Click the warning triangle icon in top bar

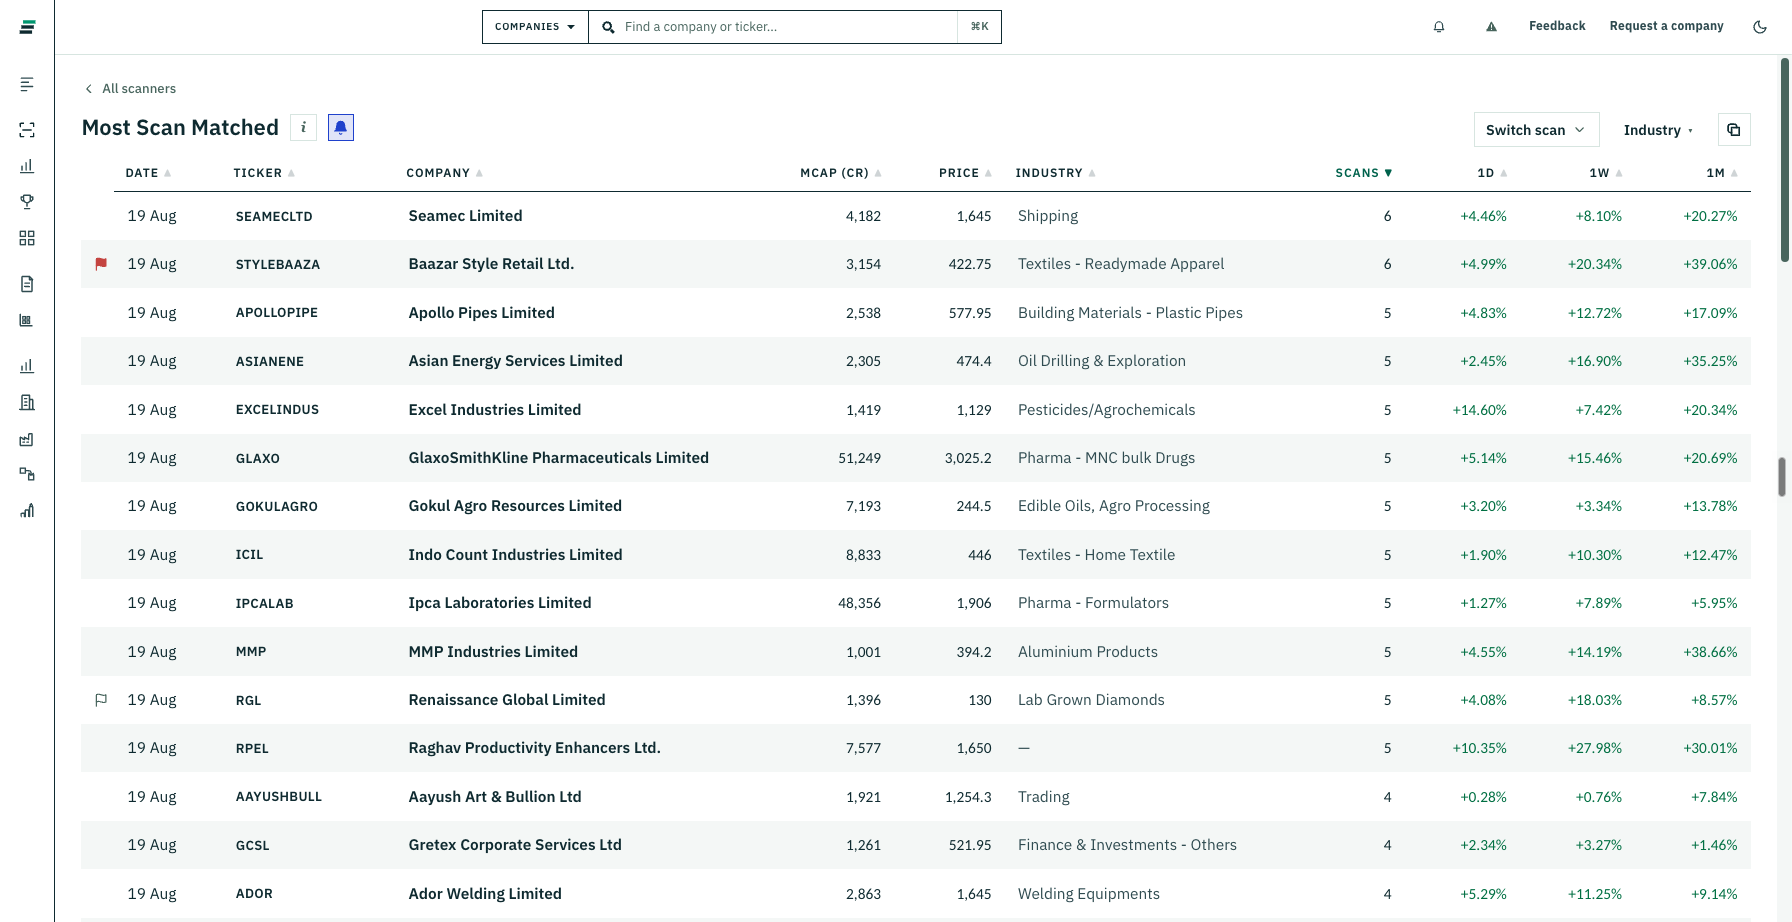[1491, 27]
